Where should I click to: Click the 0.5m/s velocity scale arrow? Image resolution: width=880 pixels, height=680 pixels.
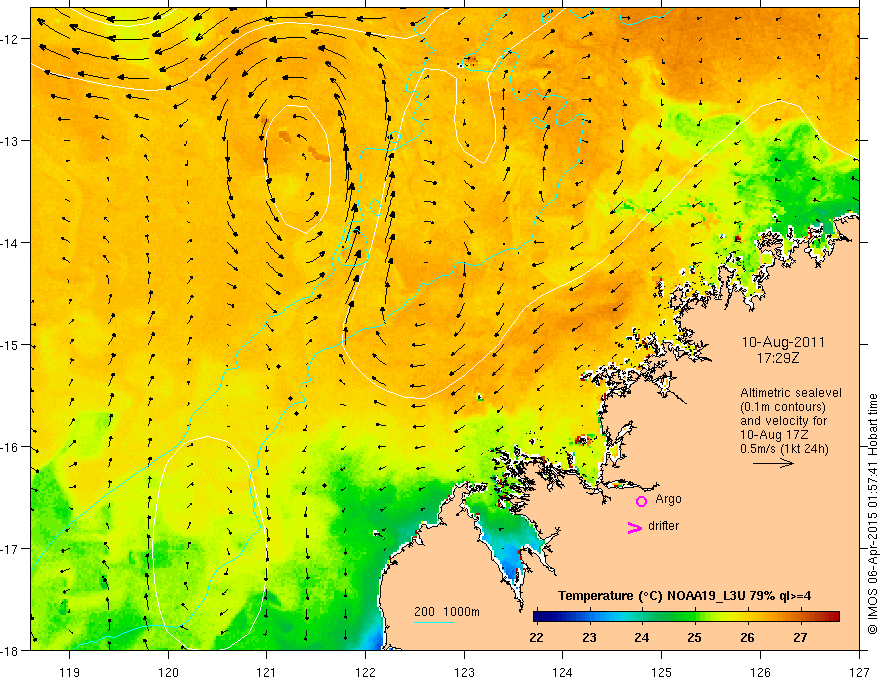click(x=773, y=463)
